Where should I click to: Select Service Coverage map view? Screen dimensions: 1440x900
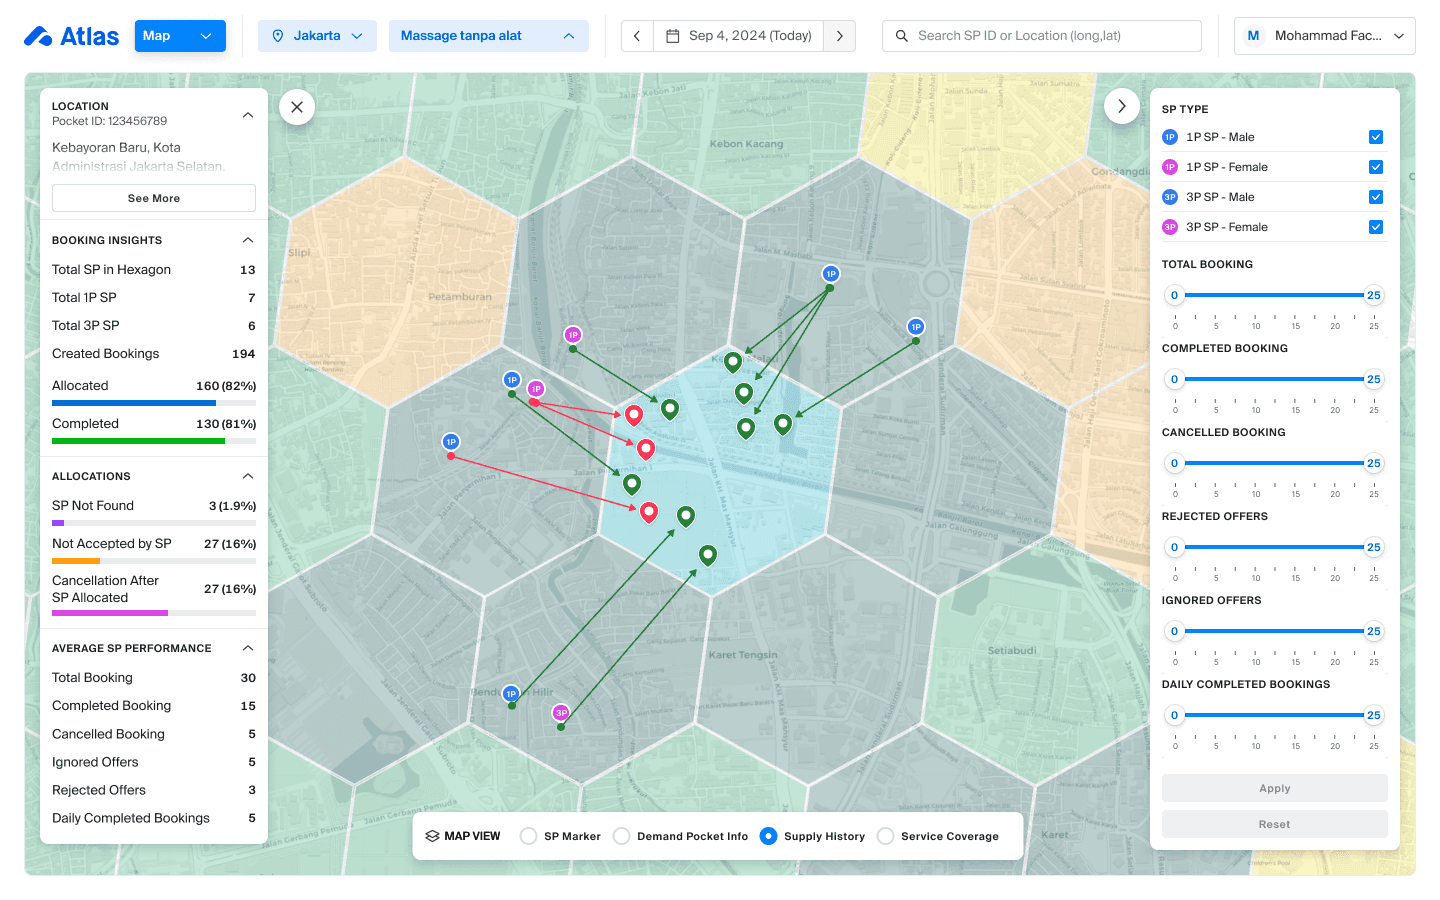coord(885,836)
